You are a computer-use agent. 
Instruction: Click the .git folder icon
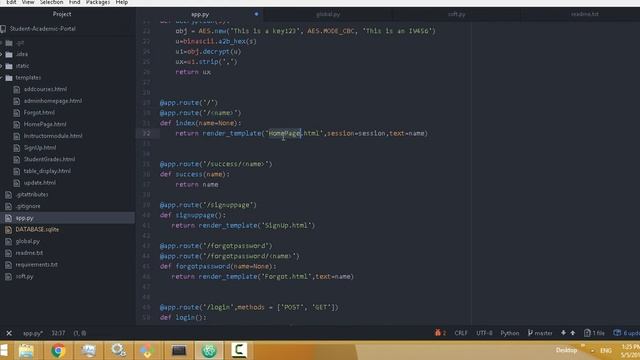click(9, 43)
